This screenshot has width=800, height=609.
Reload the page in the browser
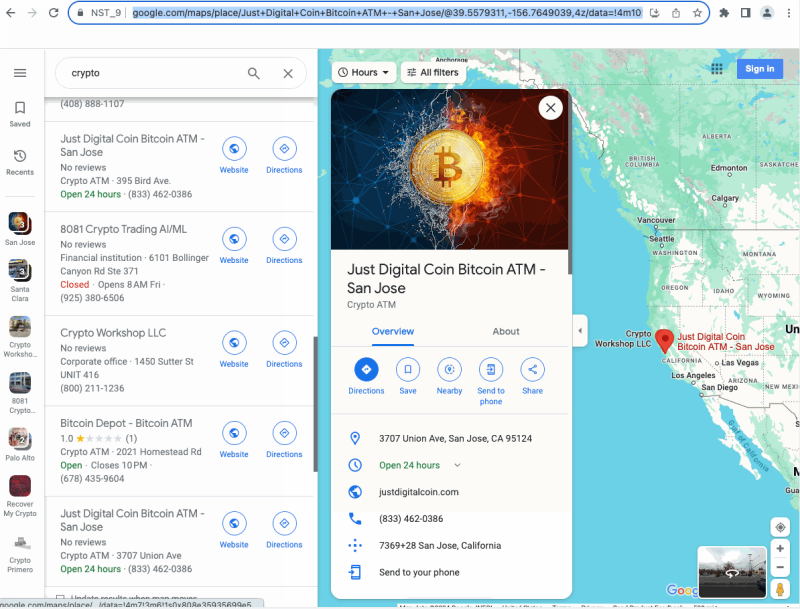(54, 13)
